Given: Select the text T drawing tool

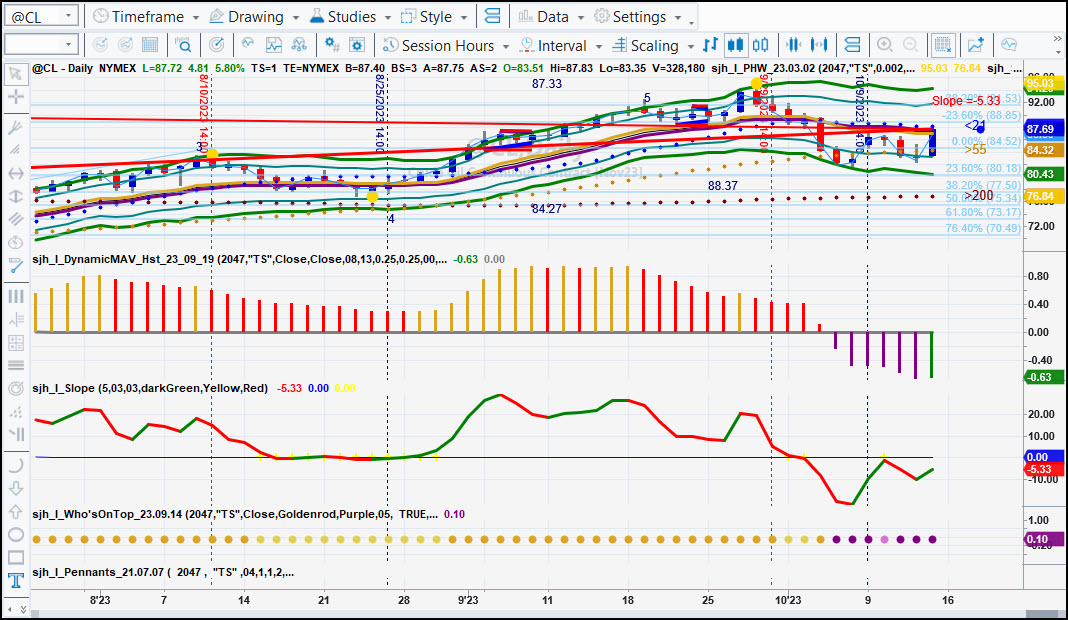Looking at the screenshot, I should 15,580.
